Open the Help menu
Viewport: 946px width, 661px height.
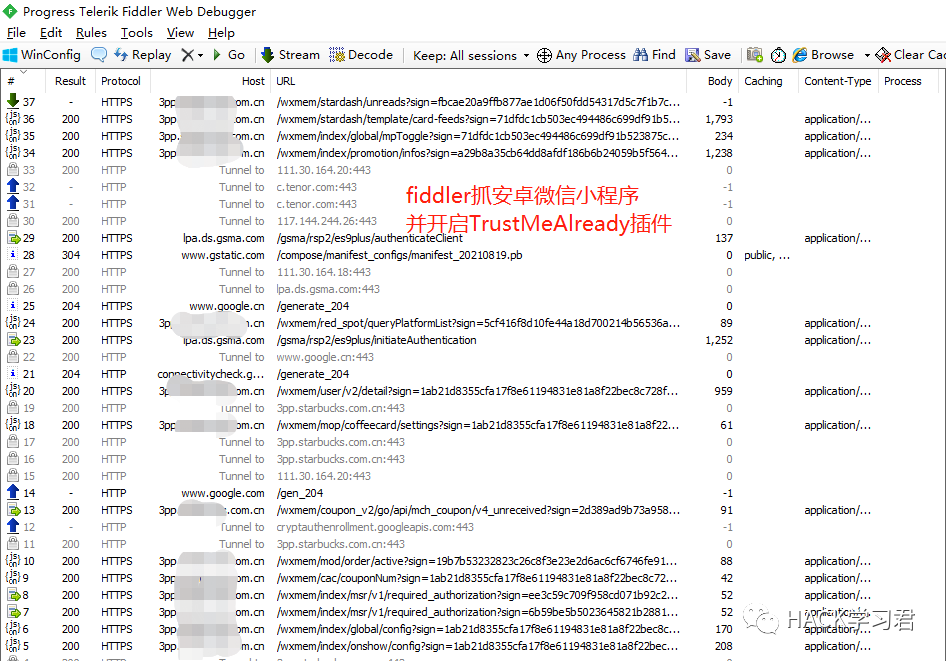coord(221,33)
